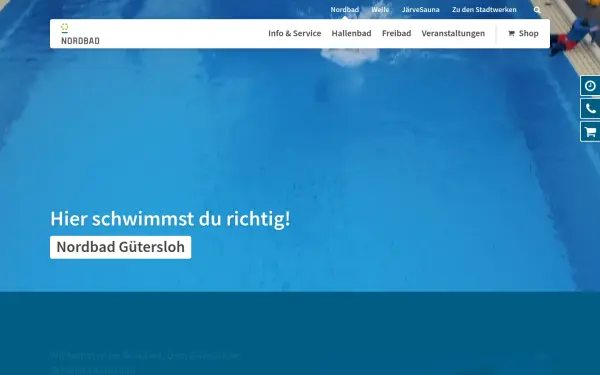Open the opening hours clock icon
600x375 pixels.
[x=590, y=86]
